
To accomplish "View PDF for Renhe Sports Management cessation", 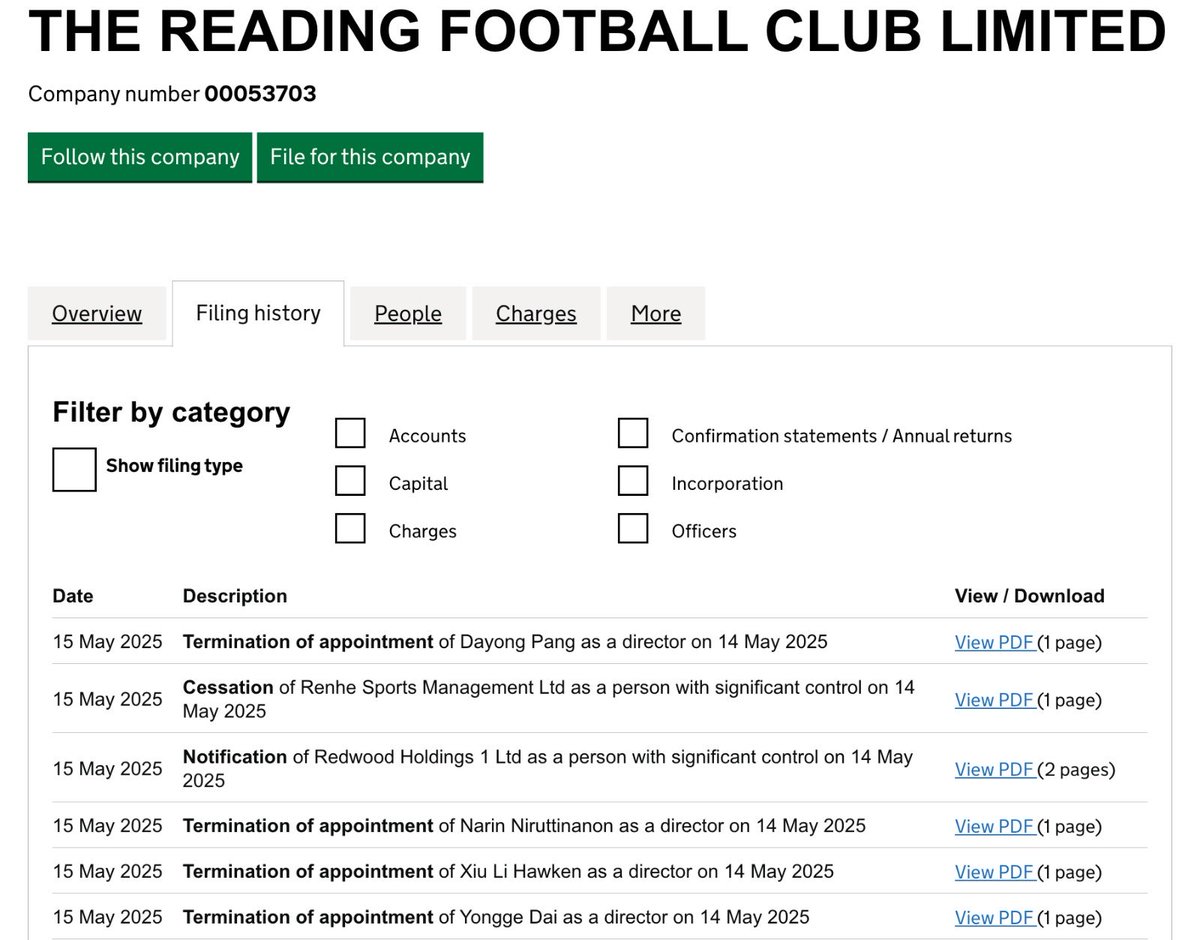I will [995, 700].
